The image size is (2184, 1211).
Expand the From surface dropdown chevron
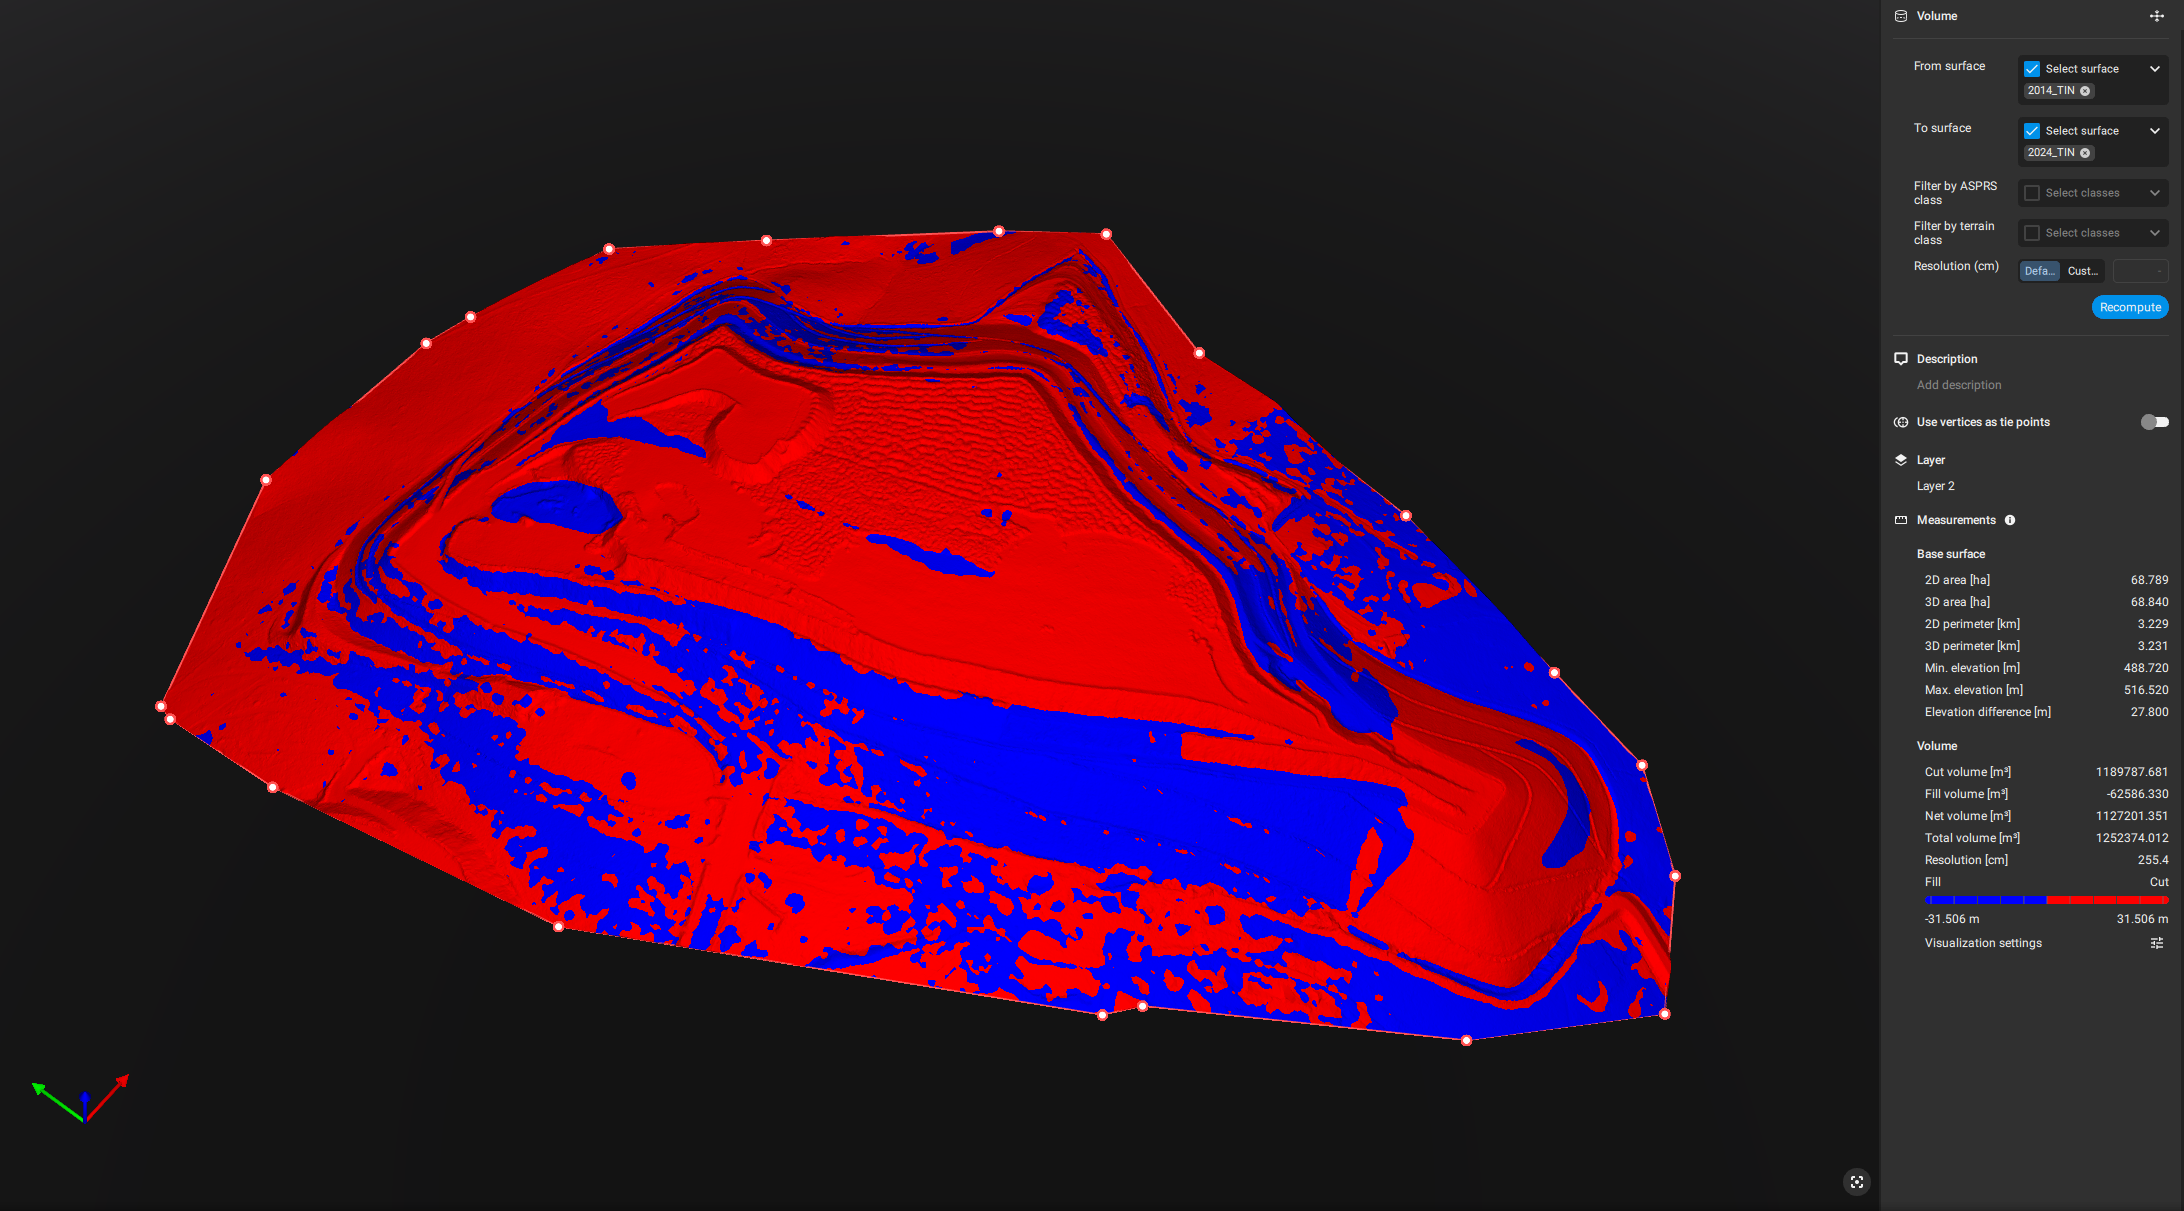pyautogui.click(x=2155, y=68)
